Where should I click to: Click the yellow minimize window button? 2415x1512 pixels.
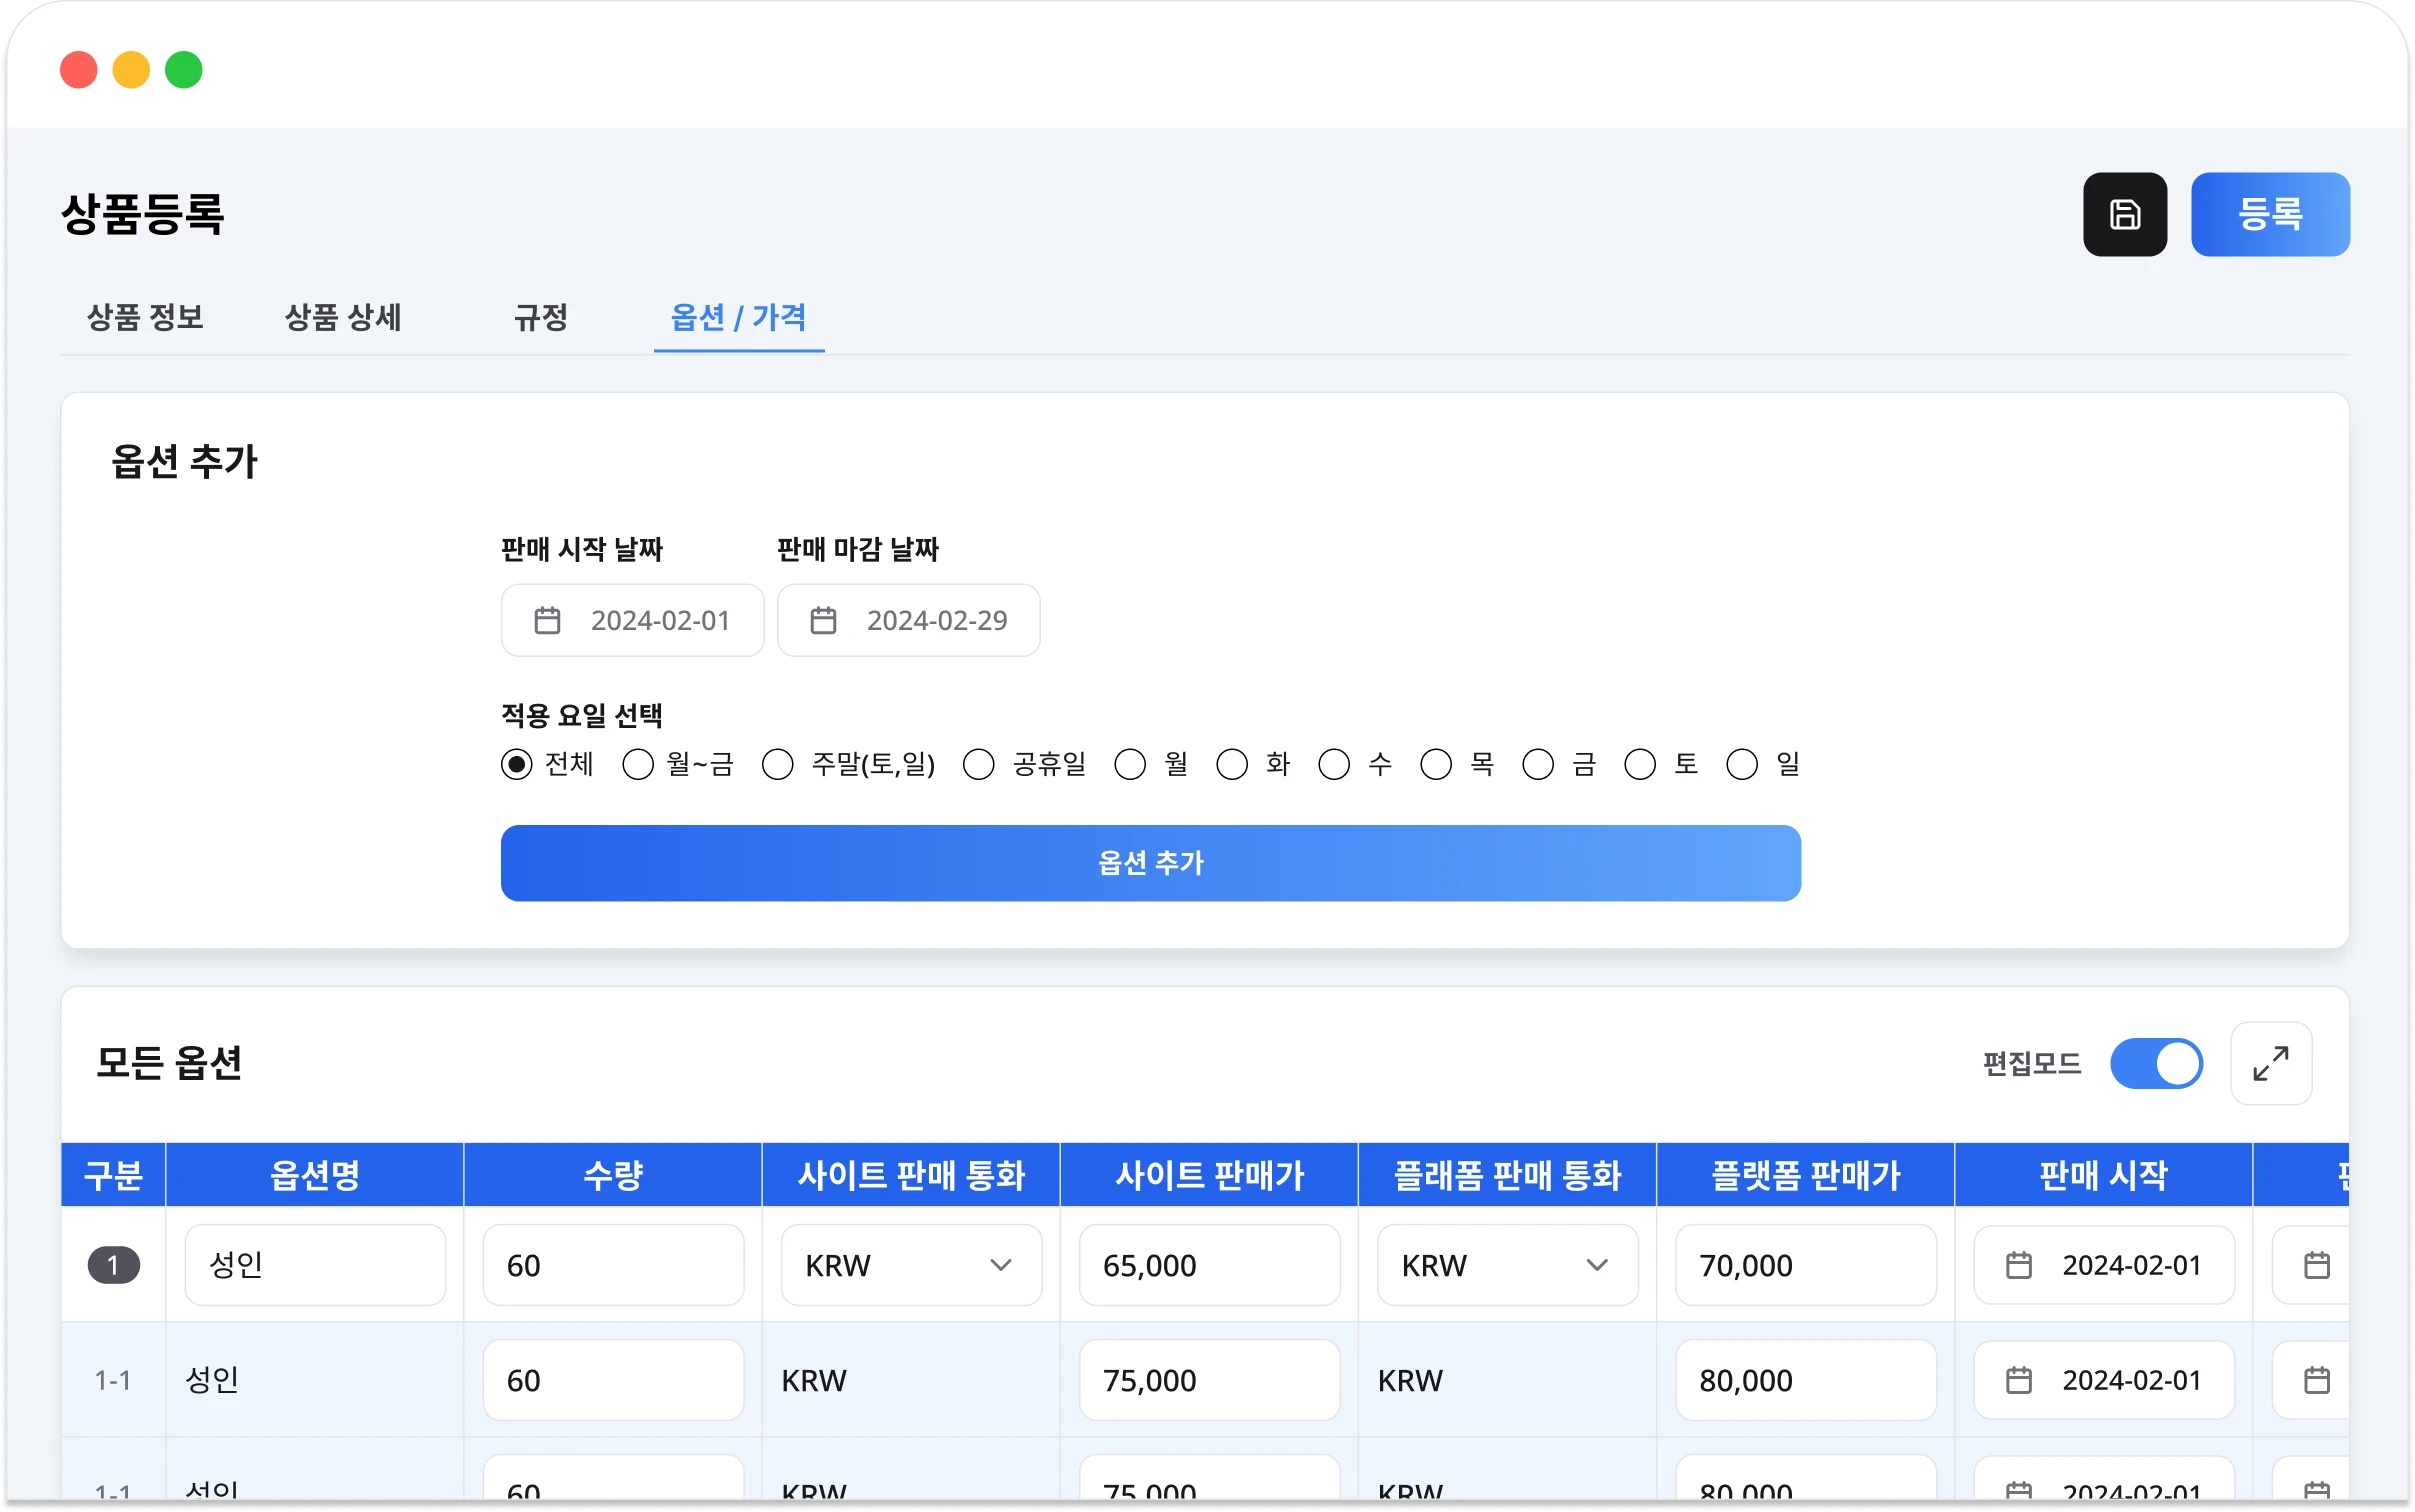tap(131, 70)
